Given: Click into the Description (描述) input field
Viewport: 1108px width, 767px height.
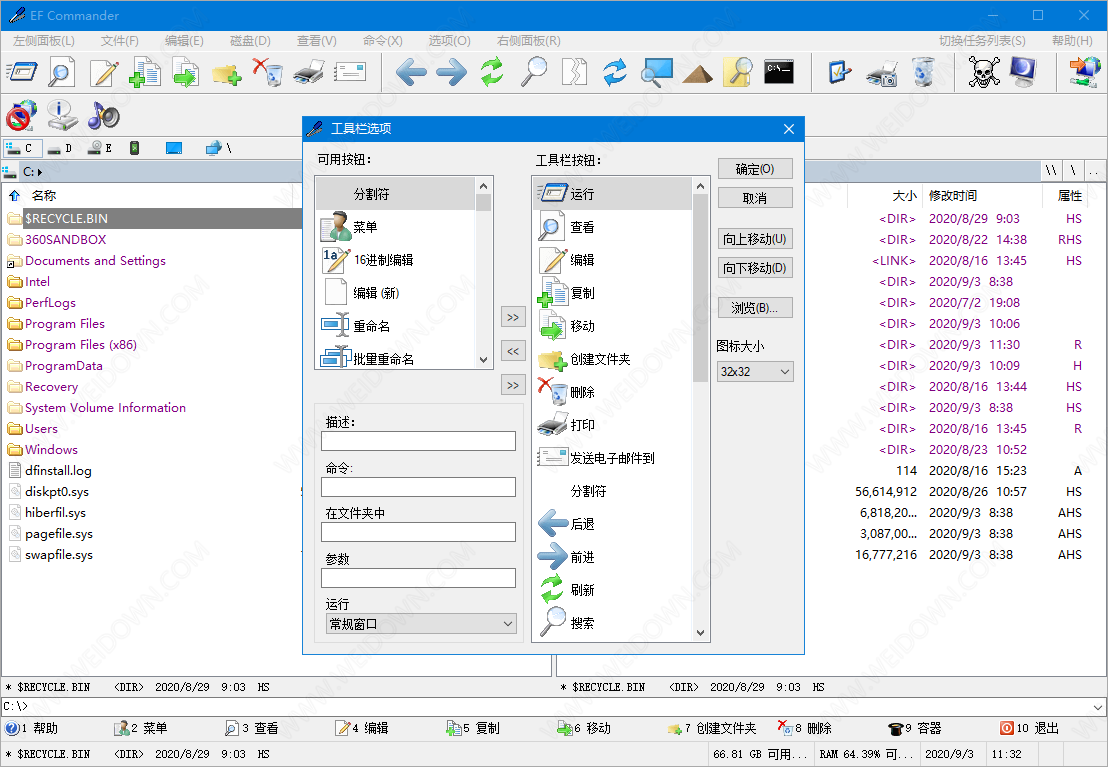Looking at the screenshot, I should point(418,441).
